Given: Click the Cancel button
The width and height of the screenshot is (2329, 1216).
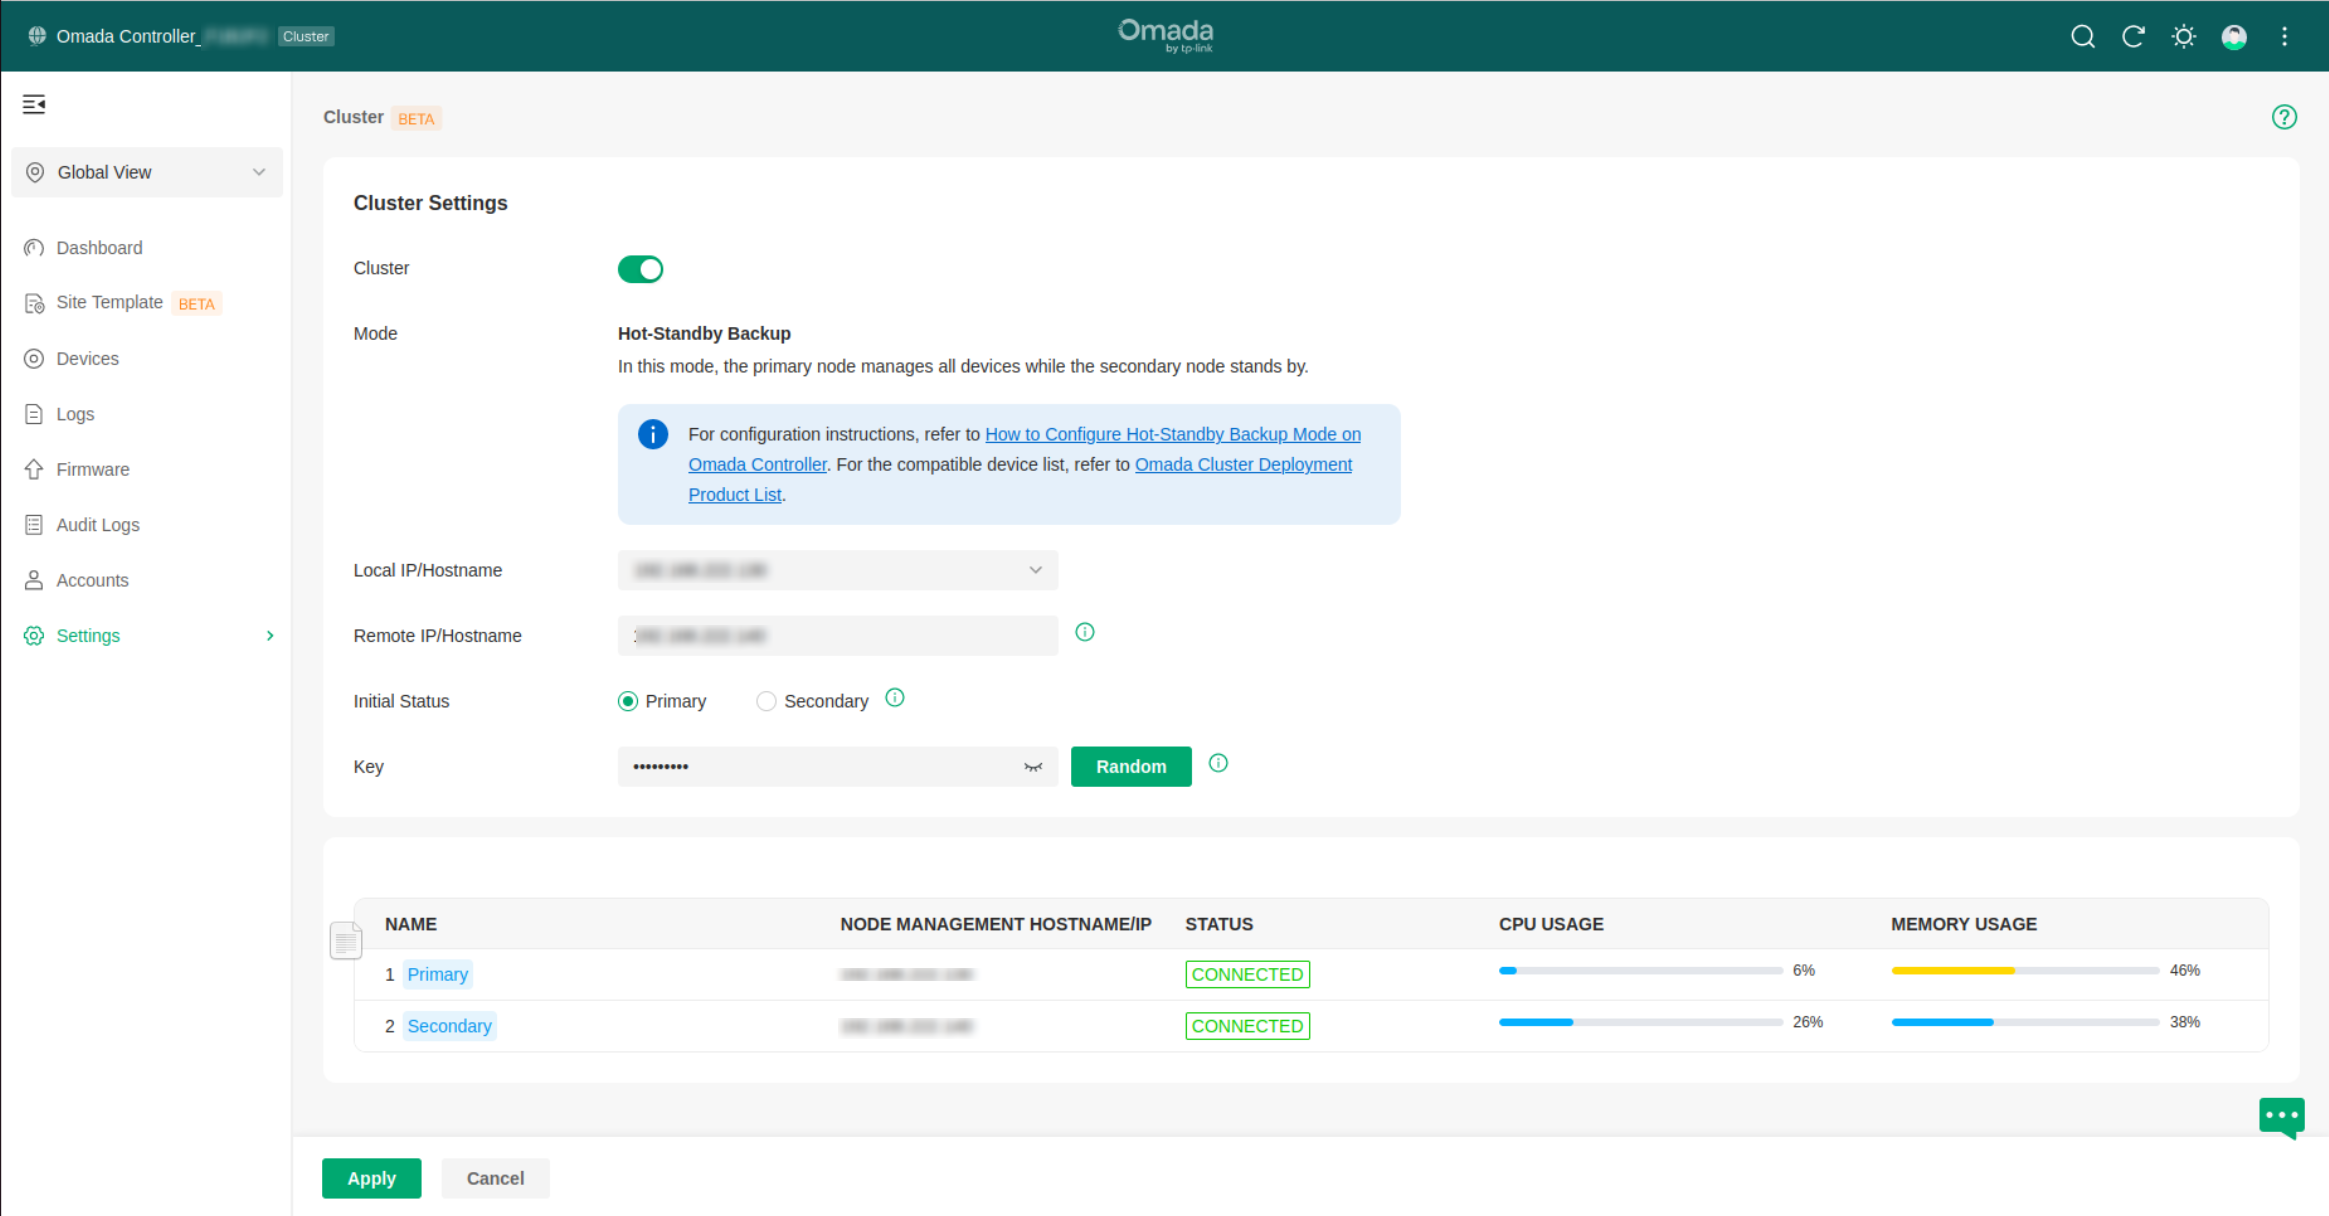Looking at the screenshot, I should coord(495,1179).
